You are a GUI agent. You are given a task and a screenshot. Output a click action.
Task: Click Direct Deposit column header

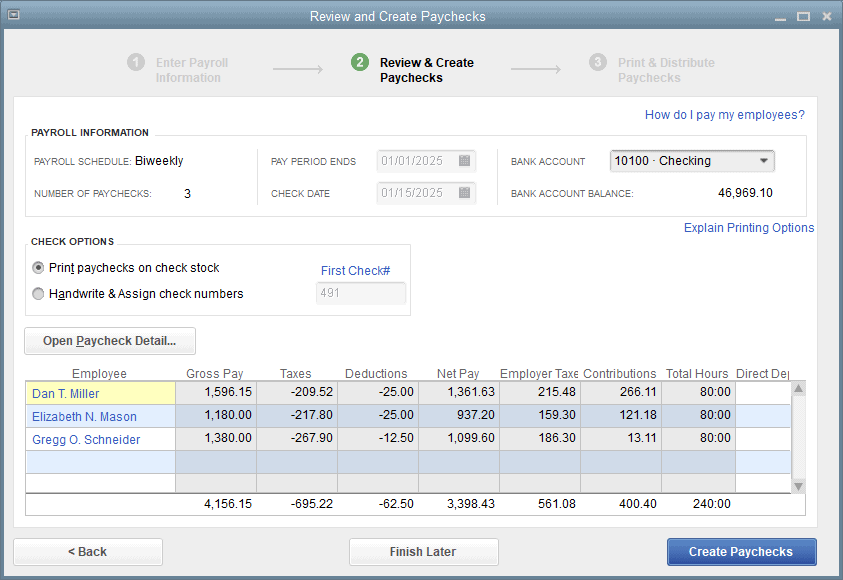tap(762, 374)
